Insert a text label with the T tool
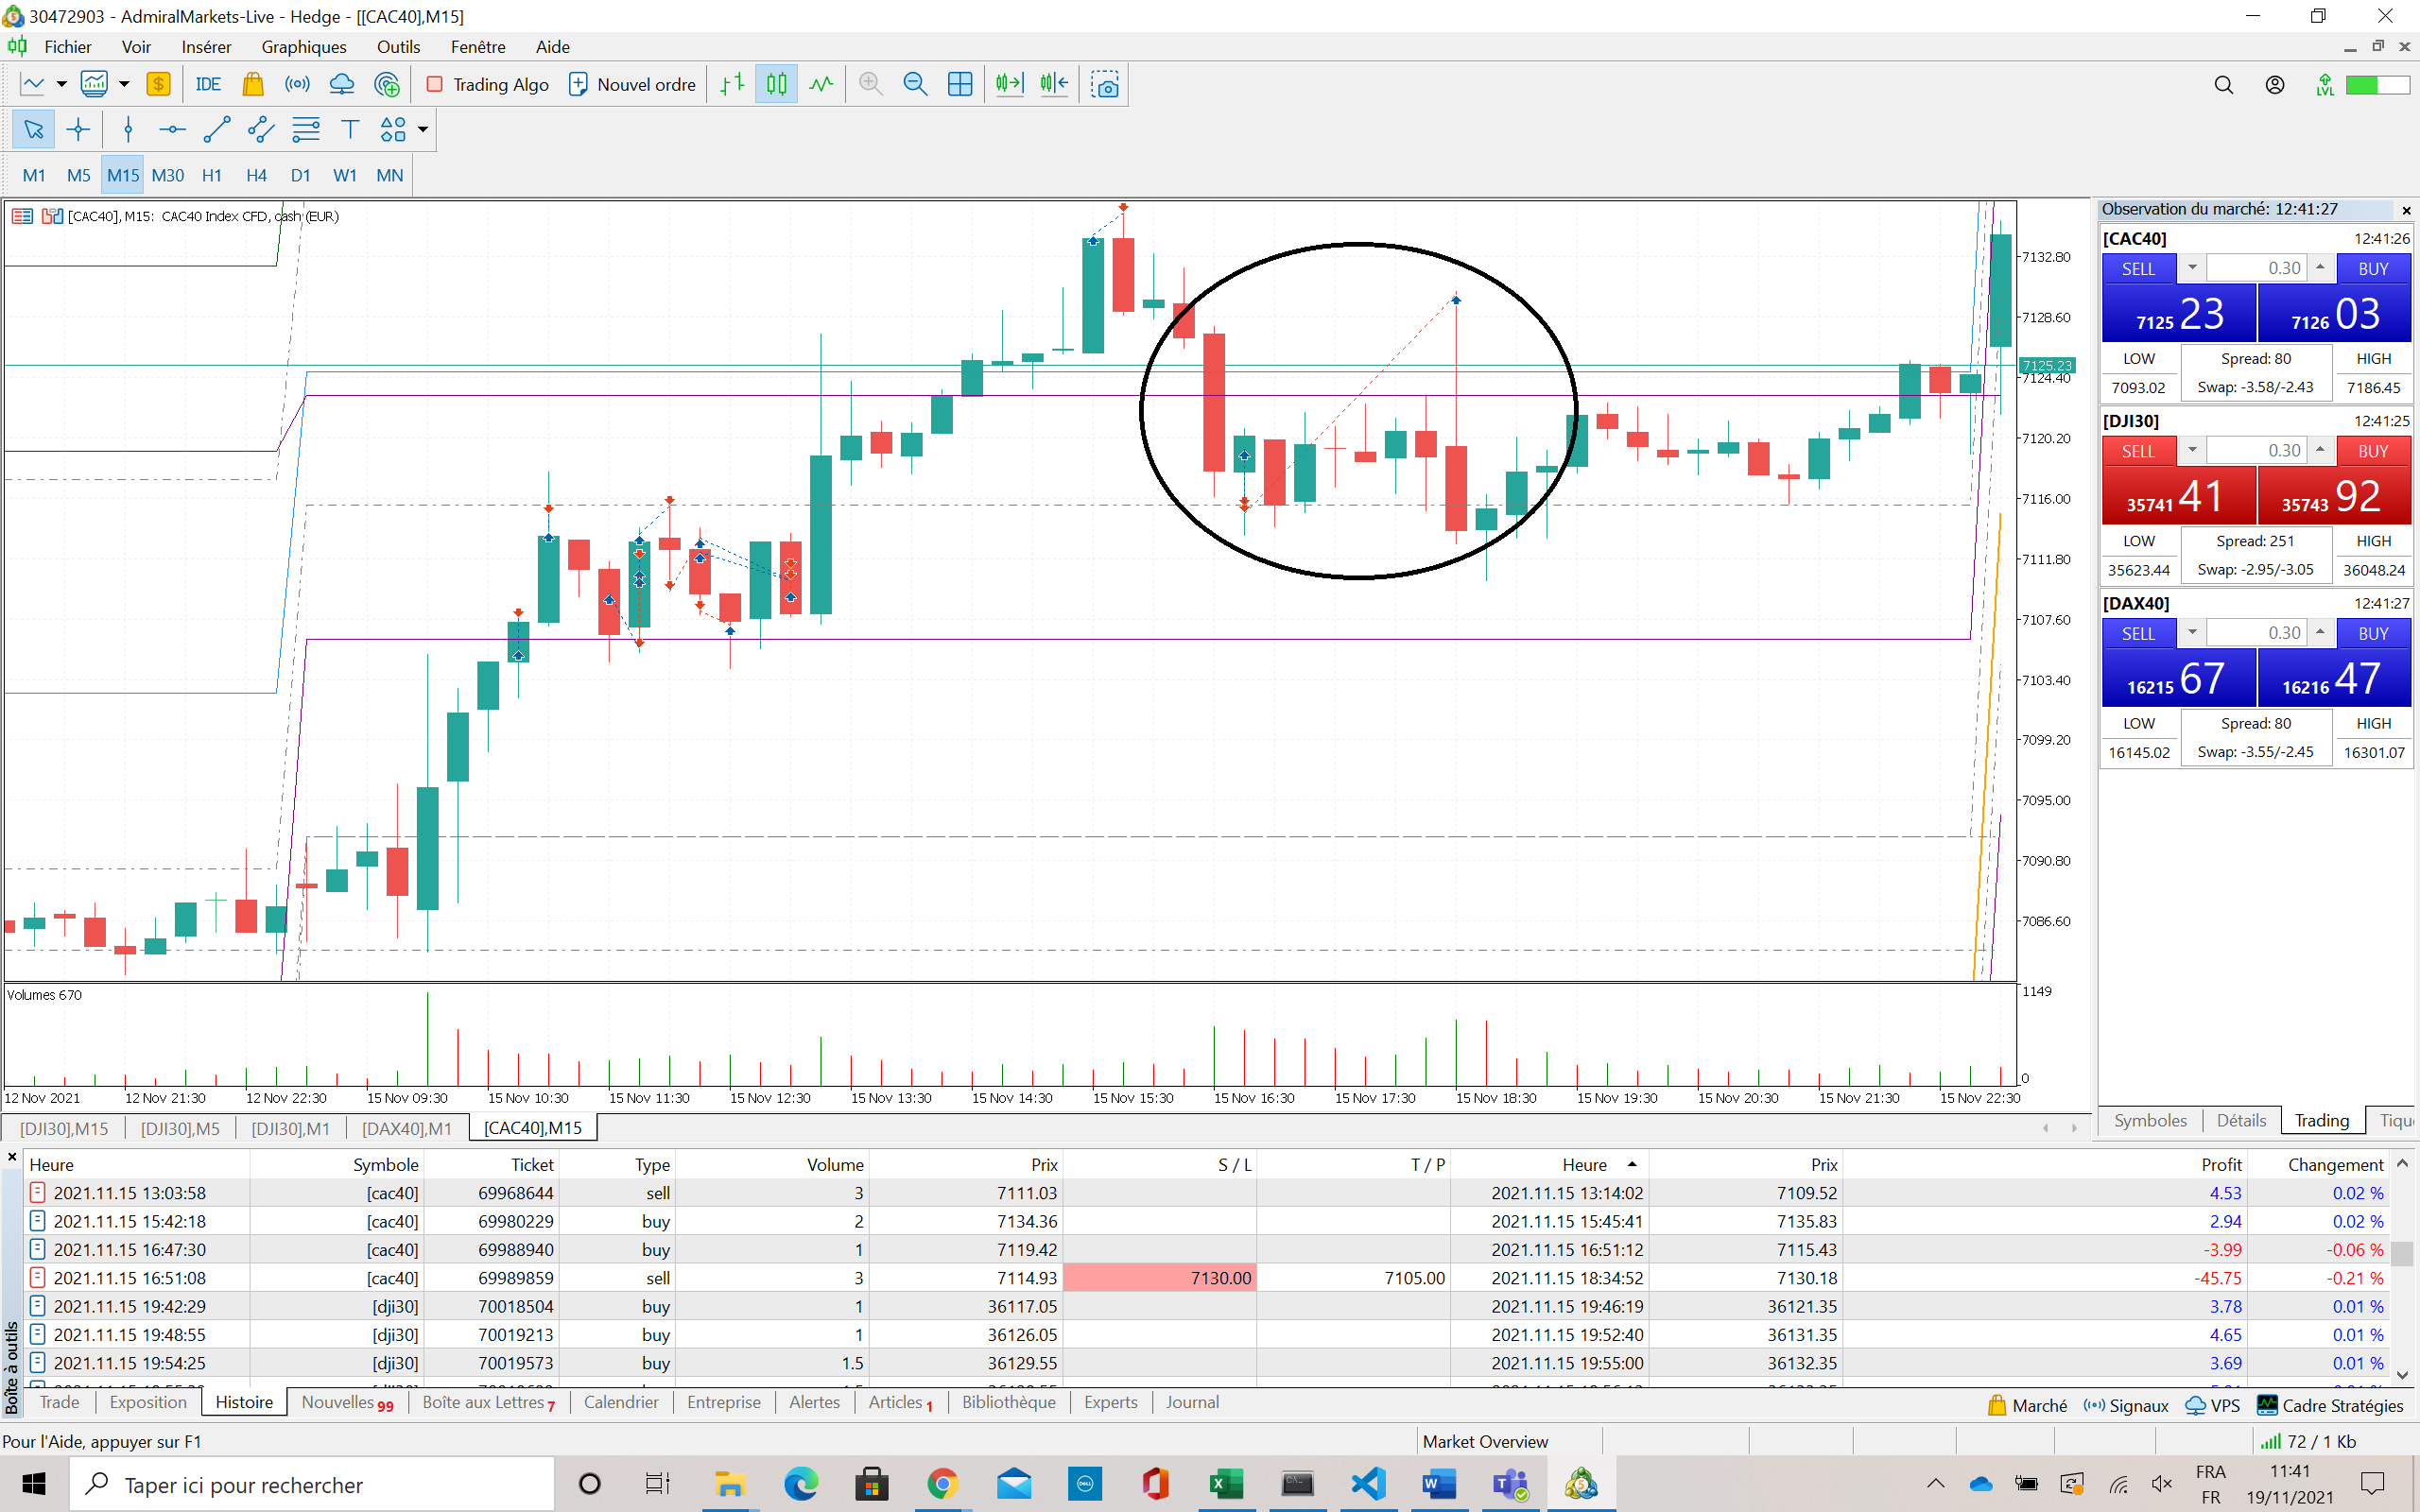The height and width of the screenshot is (1512, 2420). click(349, 129)
